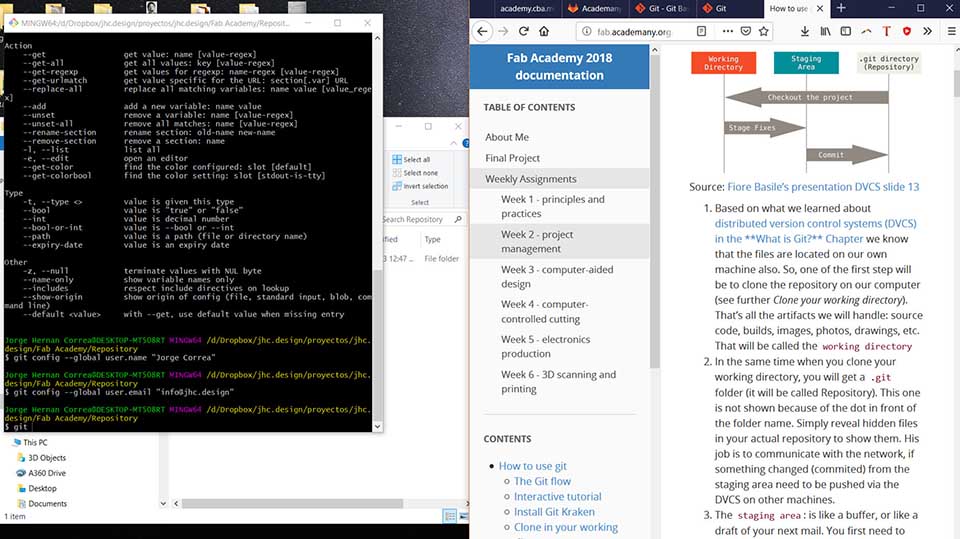The height and width of the screenshot is (539, 960).
Task: Open page actions three-dot menu
Action: tap(727, 31)
